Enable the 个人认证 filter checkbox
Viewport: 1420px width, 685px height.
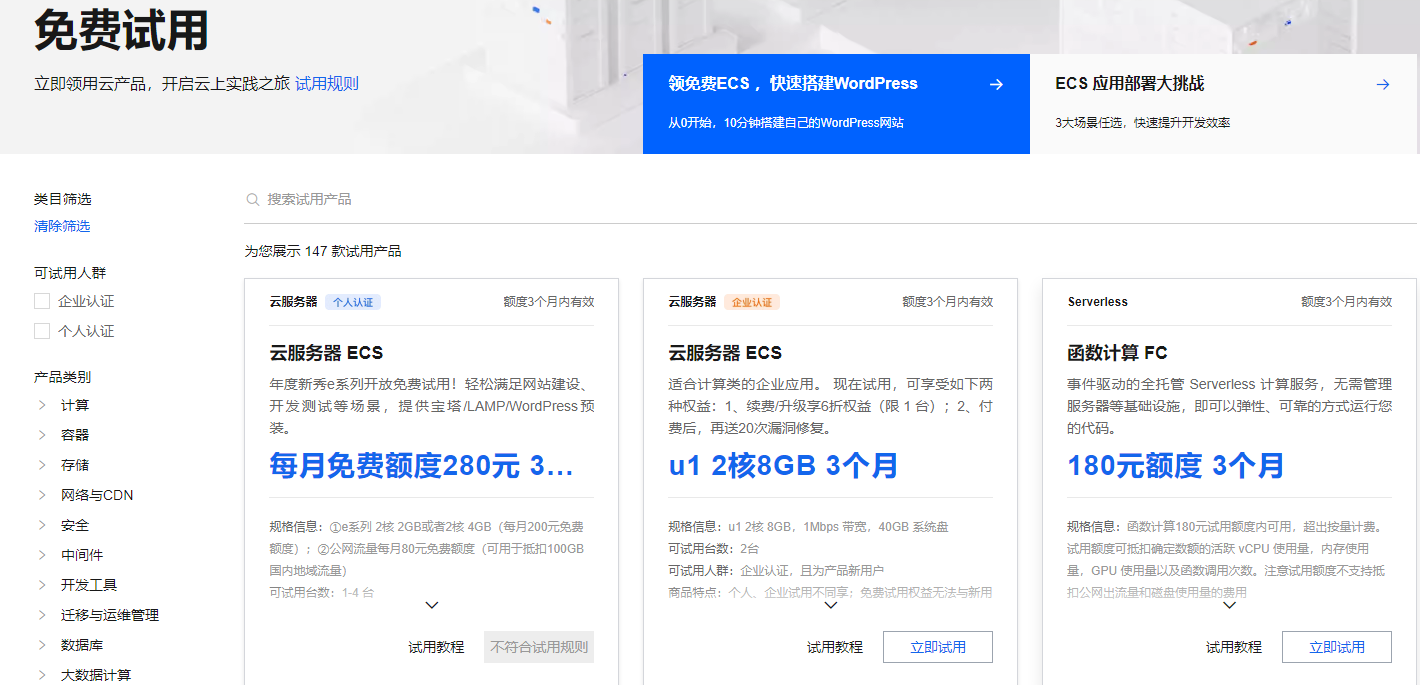[x=41, y=330]
